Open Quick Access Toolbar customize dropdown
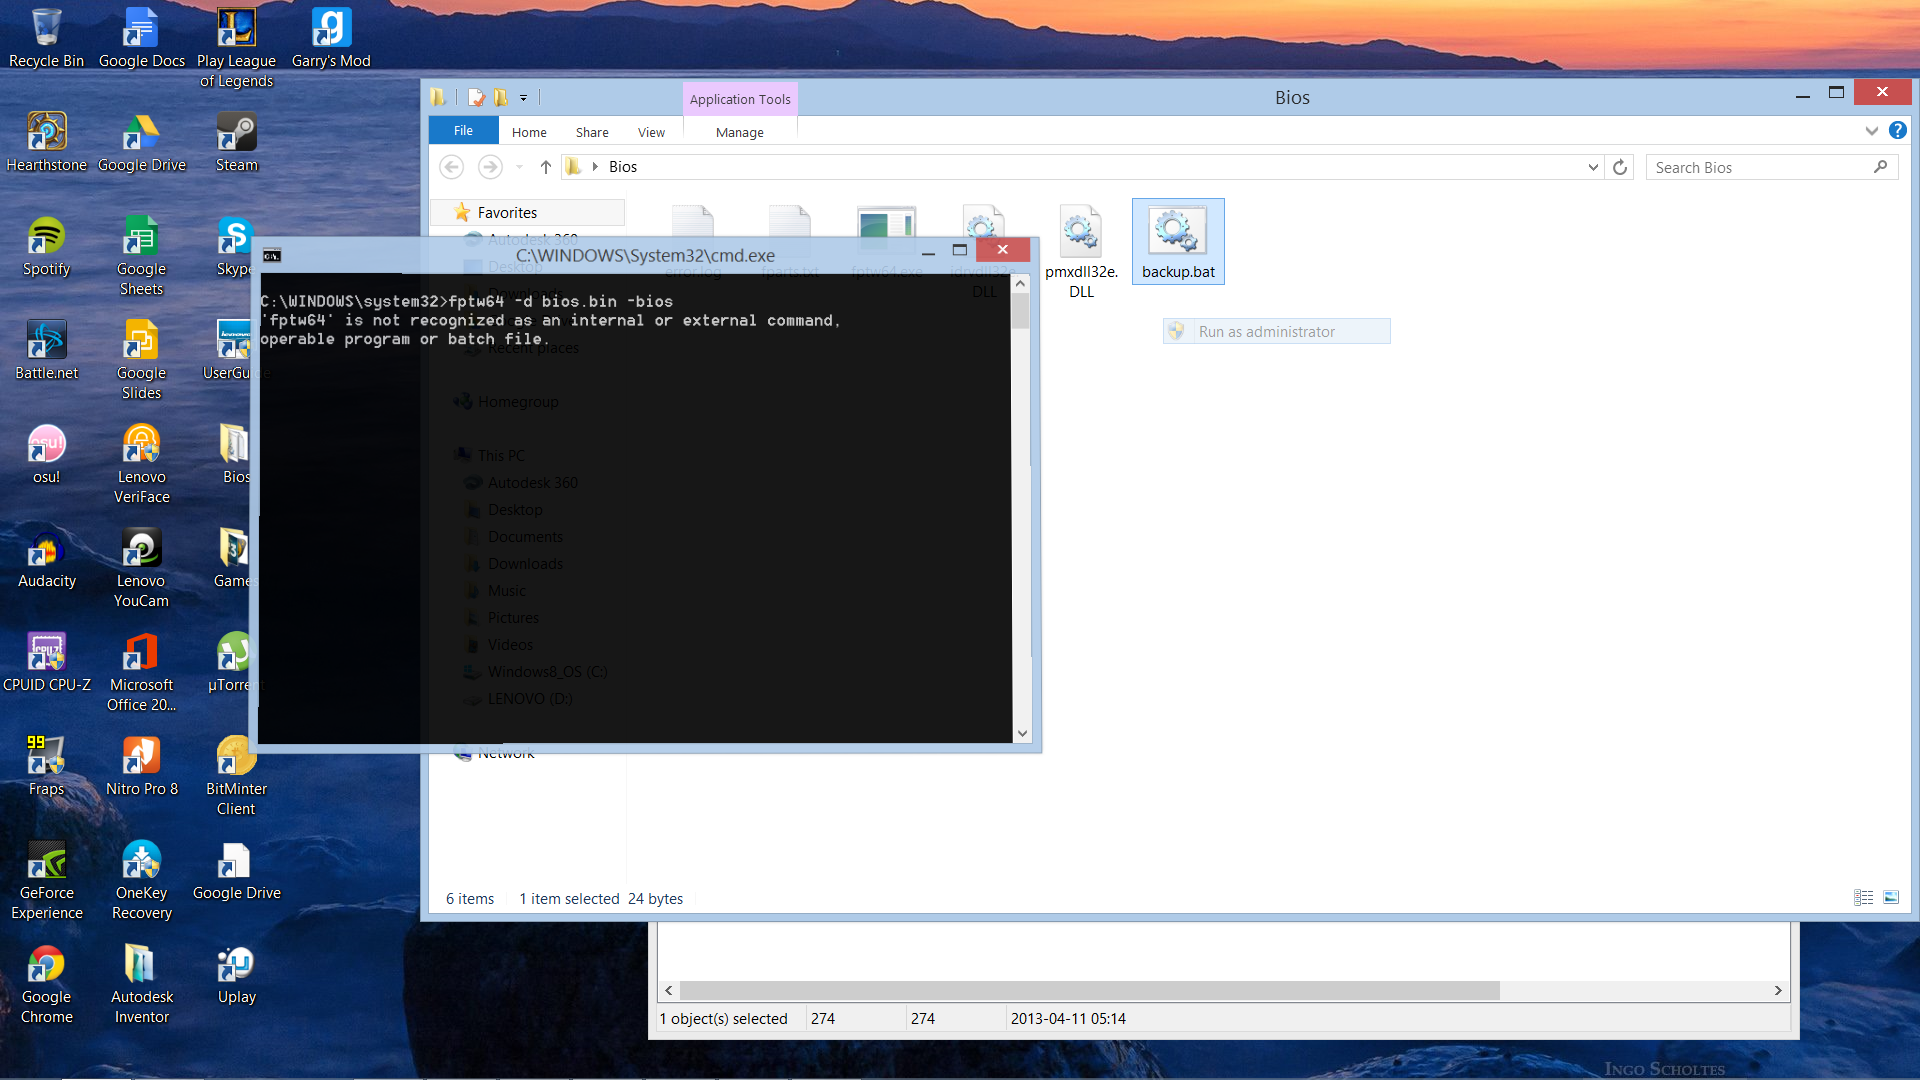Image resolution: width=1920 pixels, height=1080 pixels. pyautogui.click(x=523, y=98)
